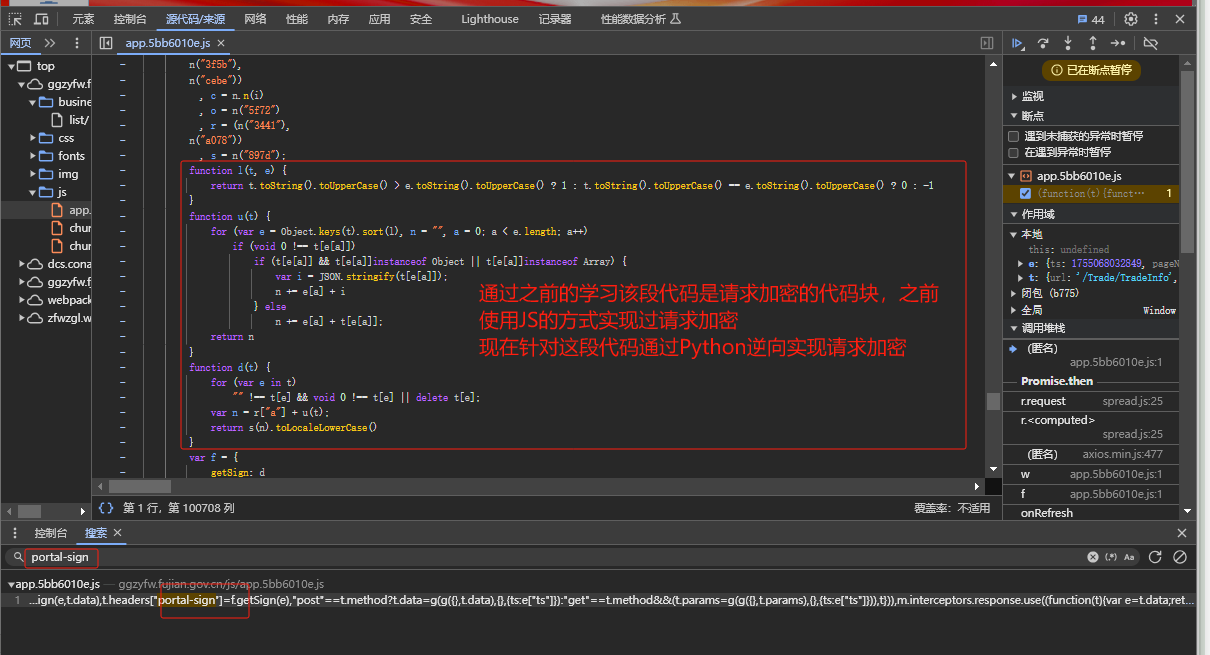Expand the img folder
The height and width of the screenshot is (655, 1210).
coord(33,174)
